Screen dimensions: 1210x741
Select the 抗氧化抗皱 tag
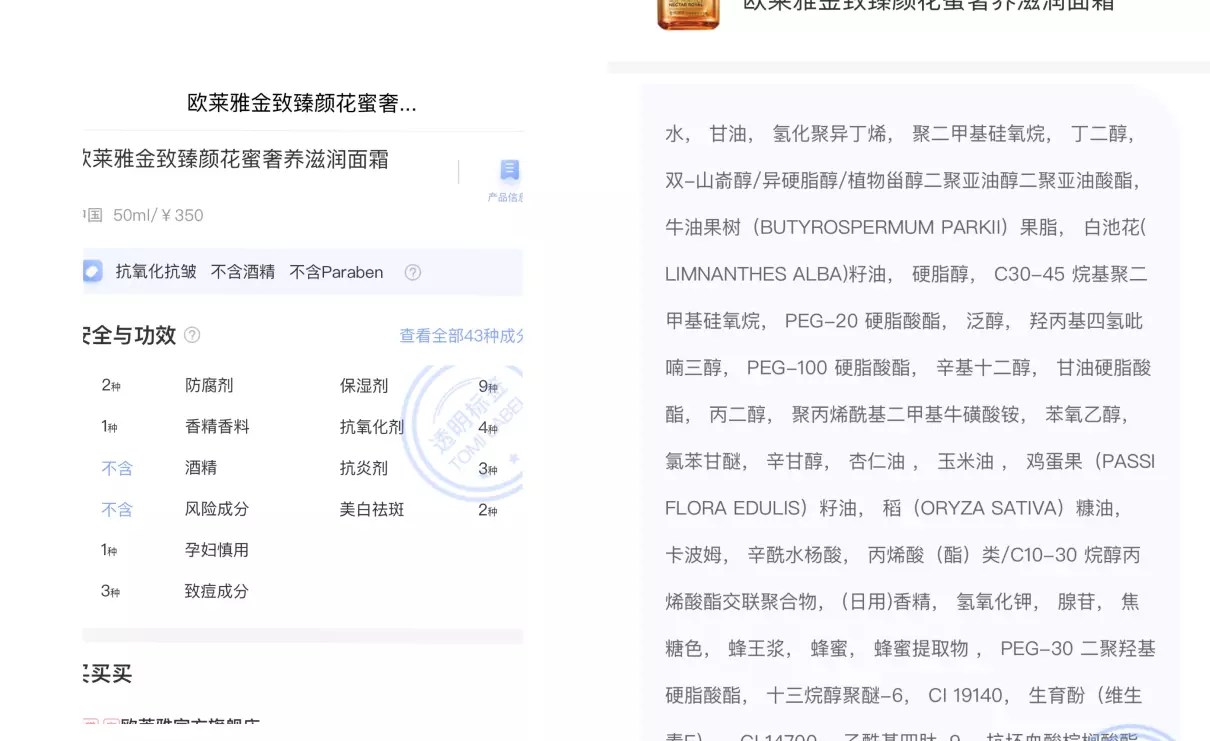tap(156, 272)
